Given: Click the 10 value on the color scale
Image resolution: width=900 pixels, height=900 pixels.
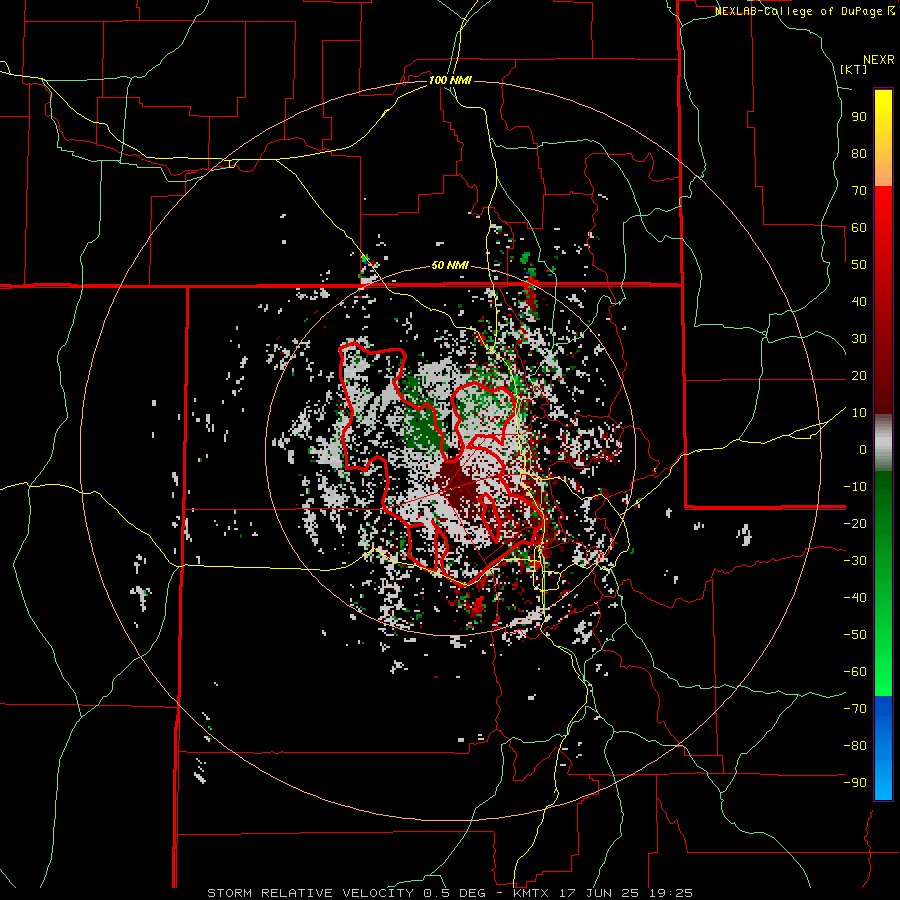Looking at the screenshot, I should point(859,413).
